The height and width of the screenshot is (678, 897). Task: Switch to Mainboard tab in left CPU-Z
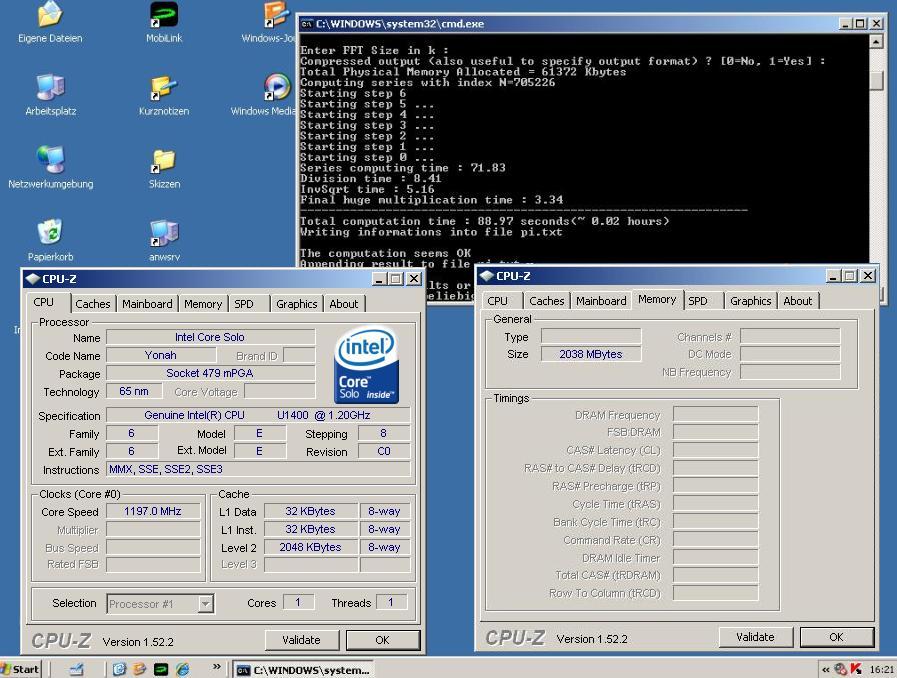click(147, 304)
